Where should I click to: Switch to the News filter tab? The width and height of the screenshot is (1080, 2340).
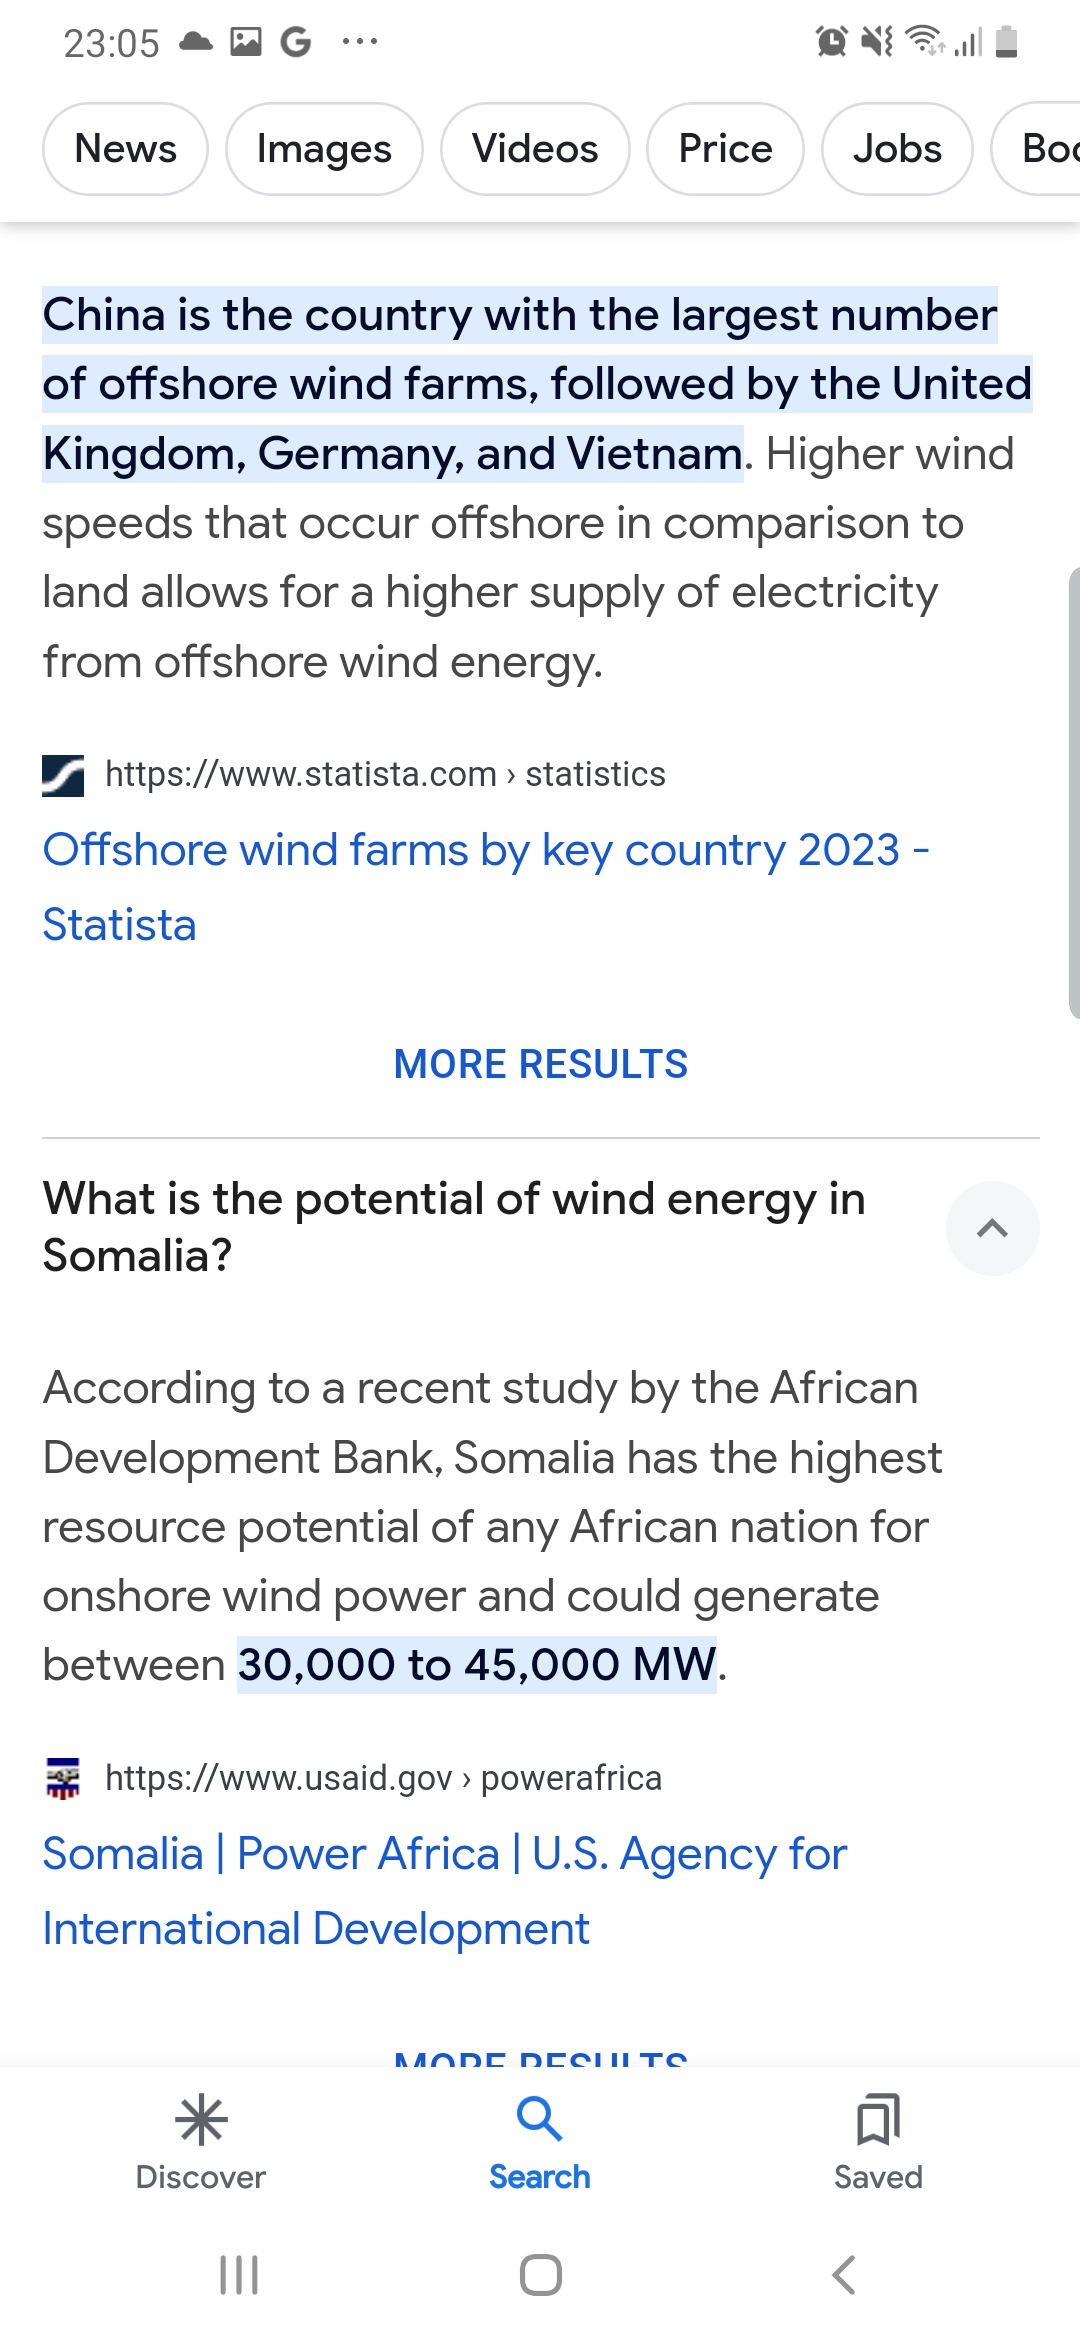coord(125,149)
